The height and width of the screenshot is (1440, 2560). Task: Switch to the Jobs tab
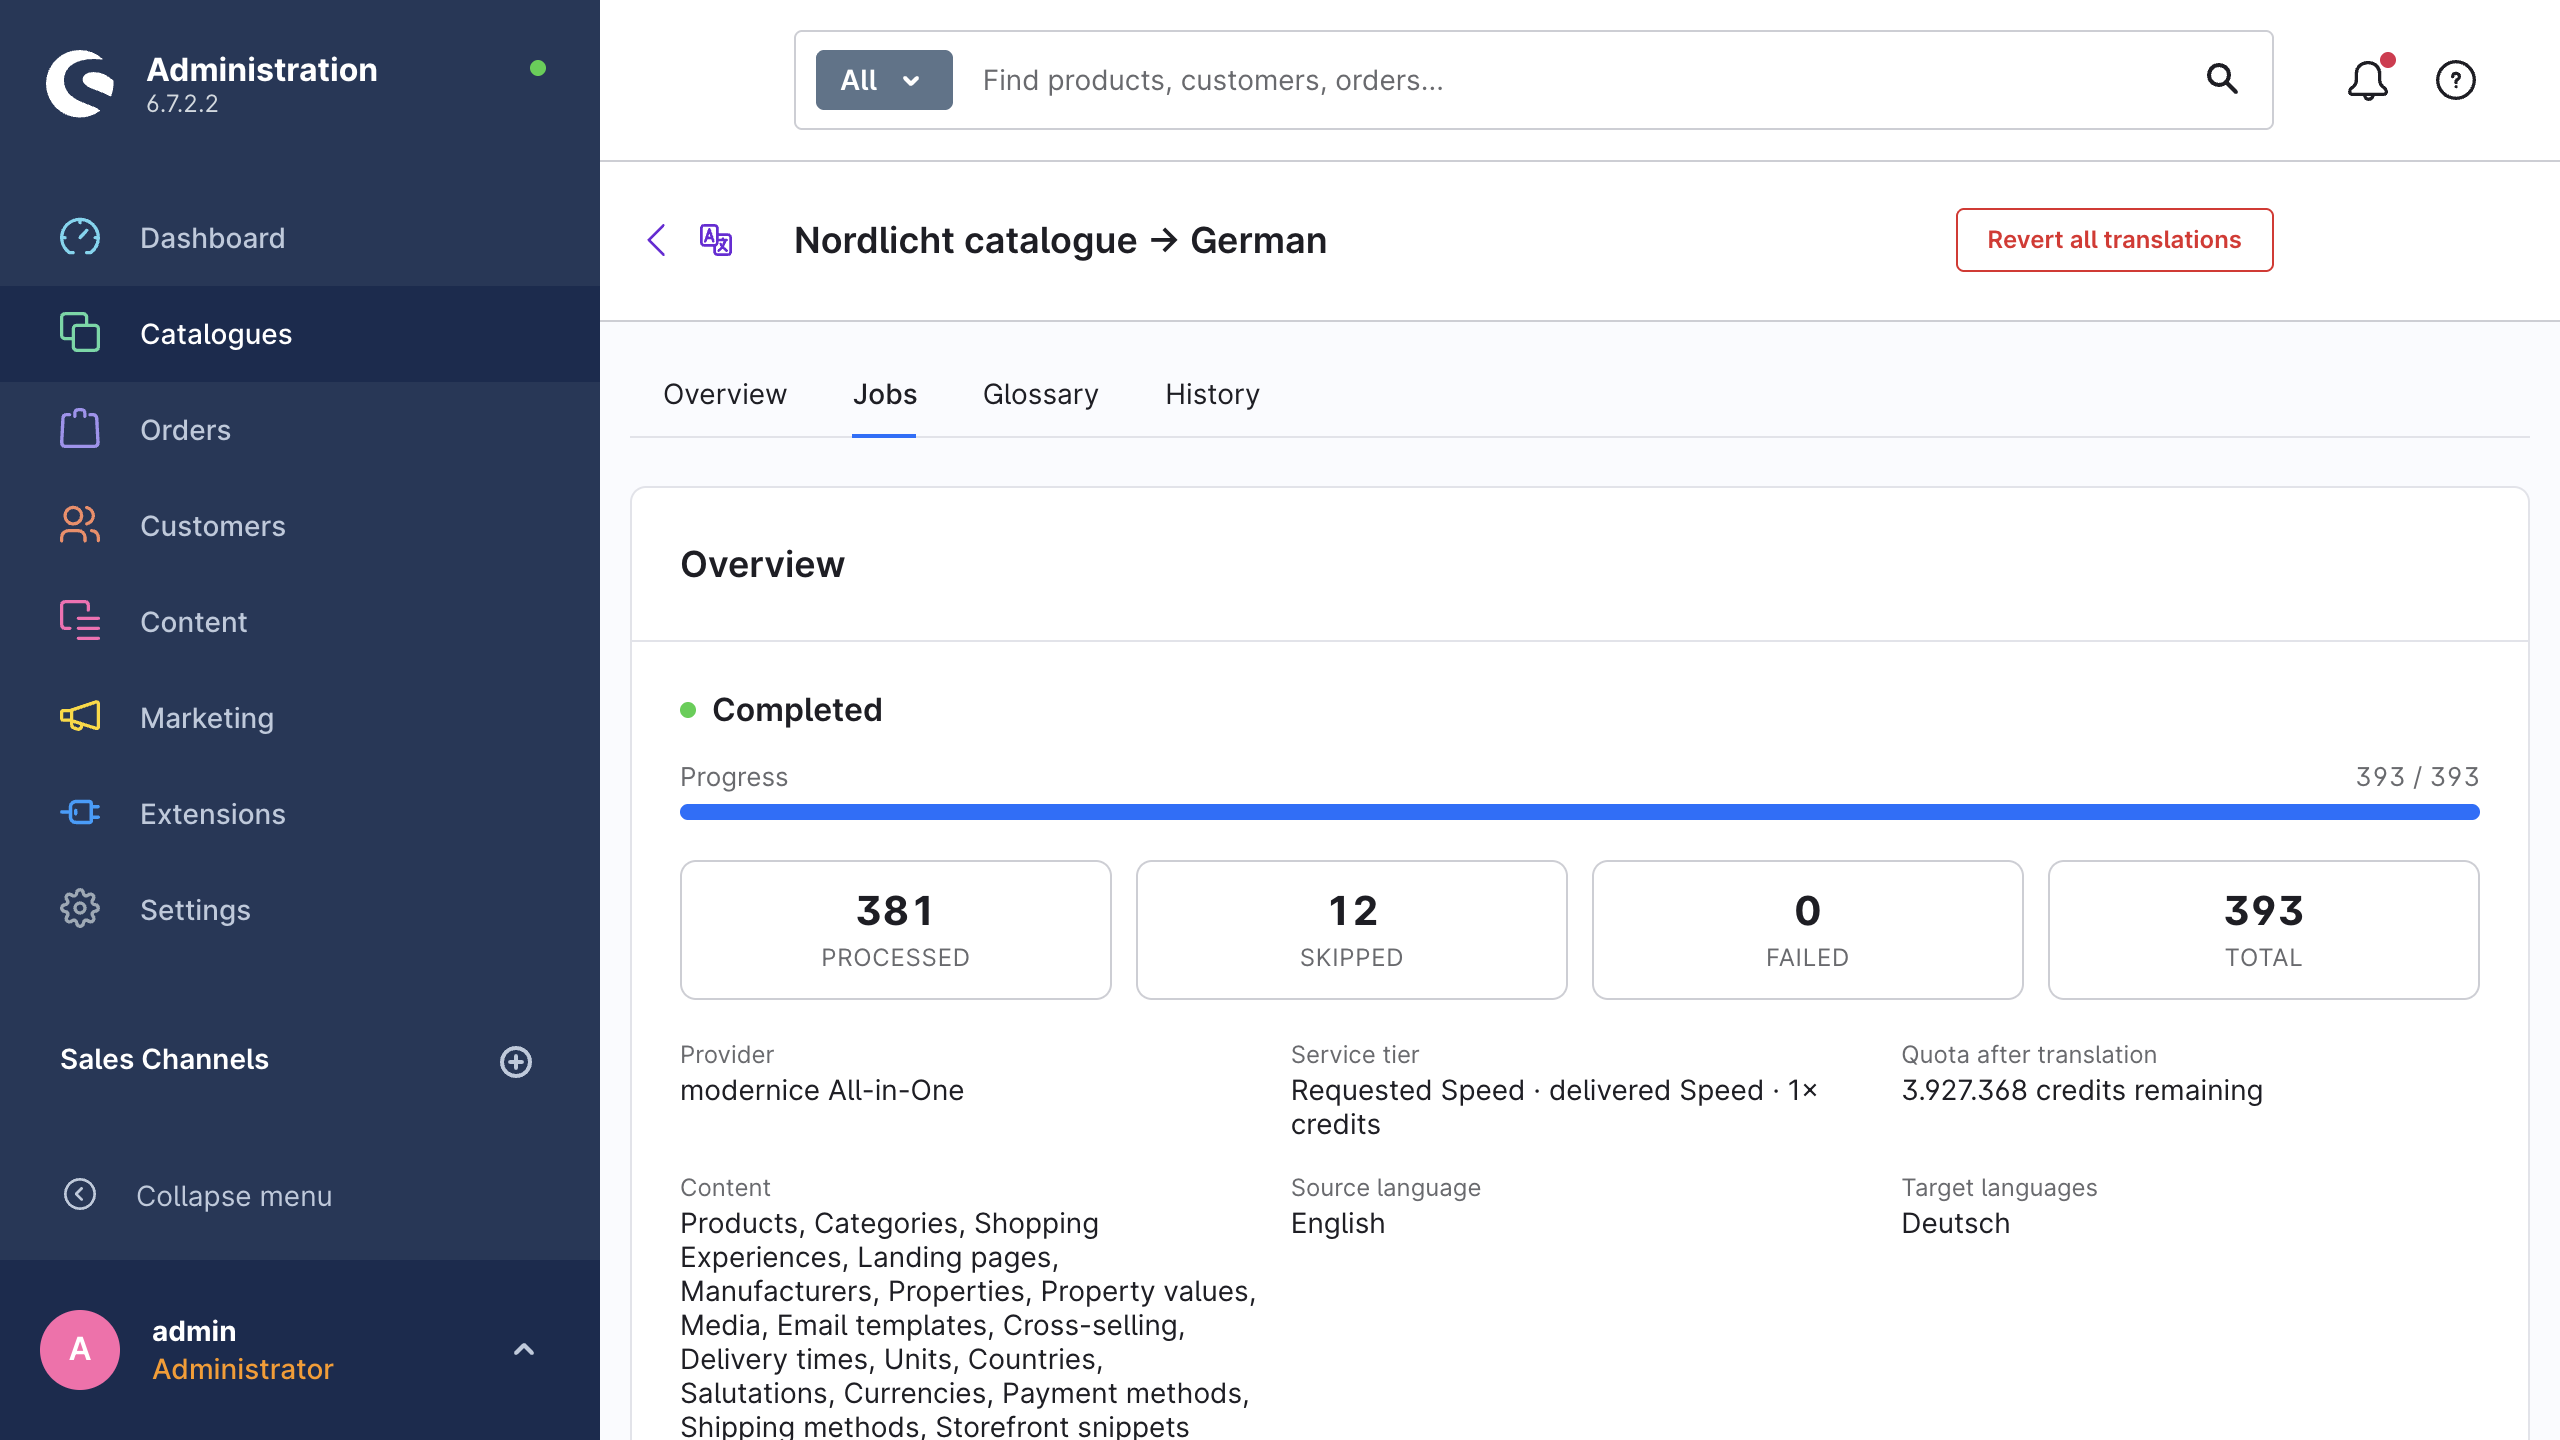884,394
